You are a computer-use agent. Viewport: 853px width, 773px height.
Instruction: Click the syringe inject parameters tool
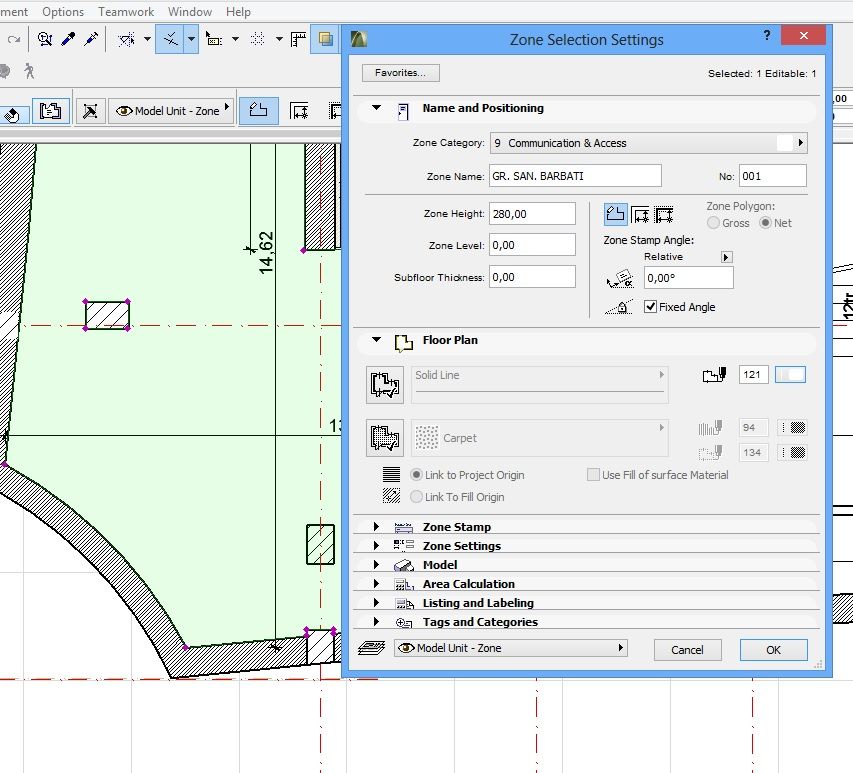click(x=92, y=39)
